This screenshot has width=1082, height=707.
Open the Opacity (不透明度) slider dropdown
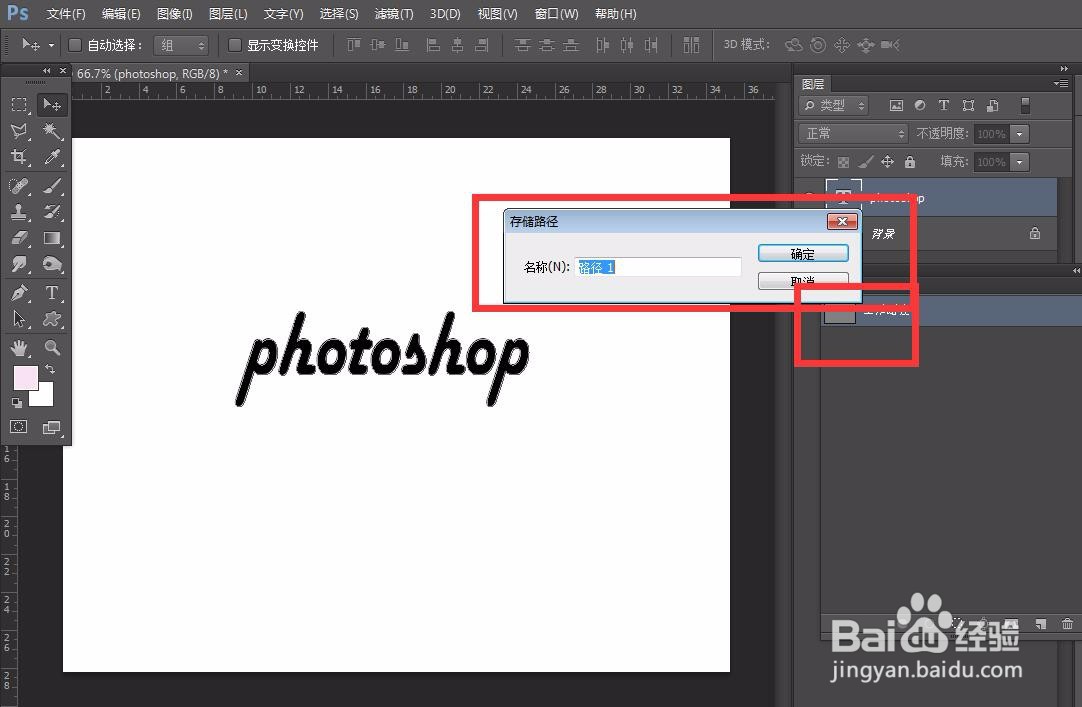click(1019, 134)
